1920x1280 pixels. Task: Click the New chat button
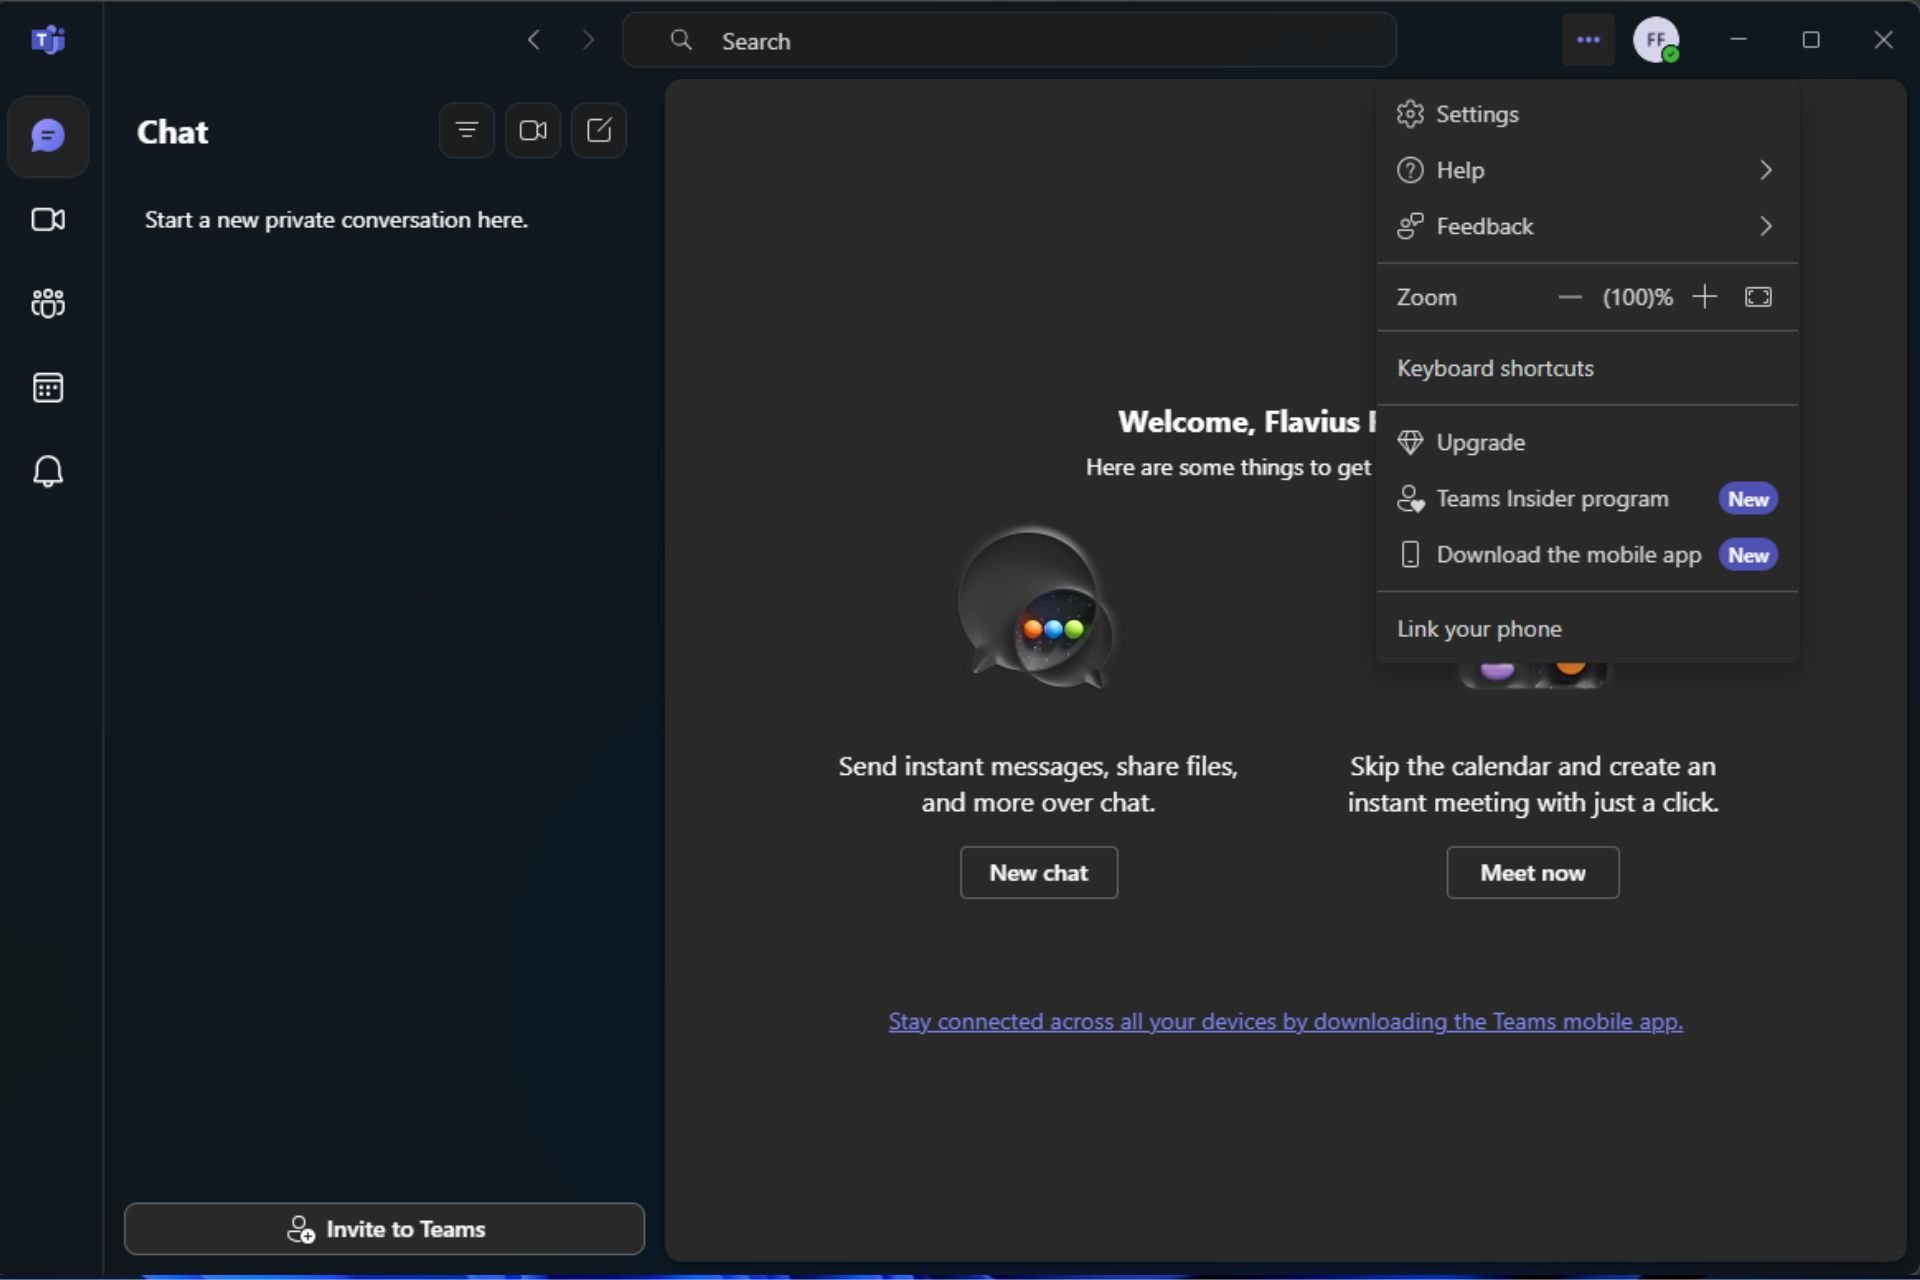pyautogui.click(x=1039, y=873)
